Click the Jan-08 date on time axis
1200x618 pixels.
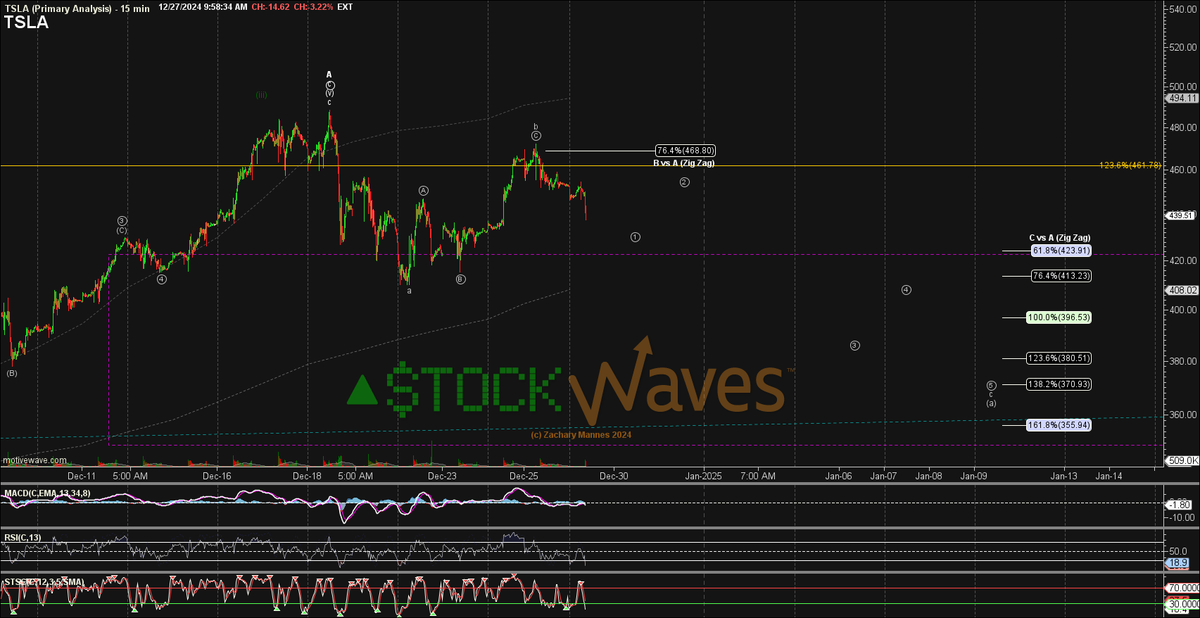point(930,476)
